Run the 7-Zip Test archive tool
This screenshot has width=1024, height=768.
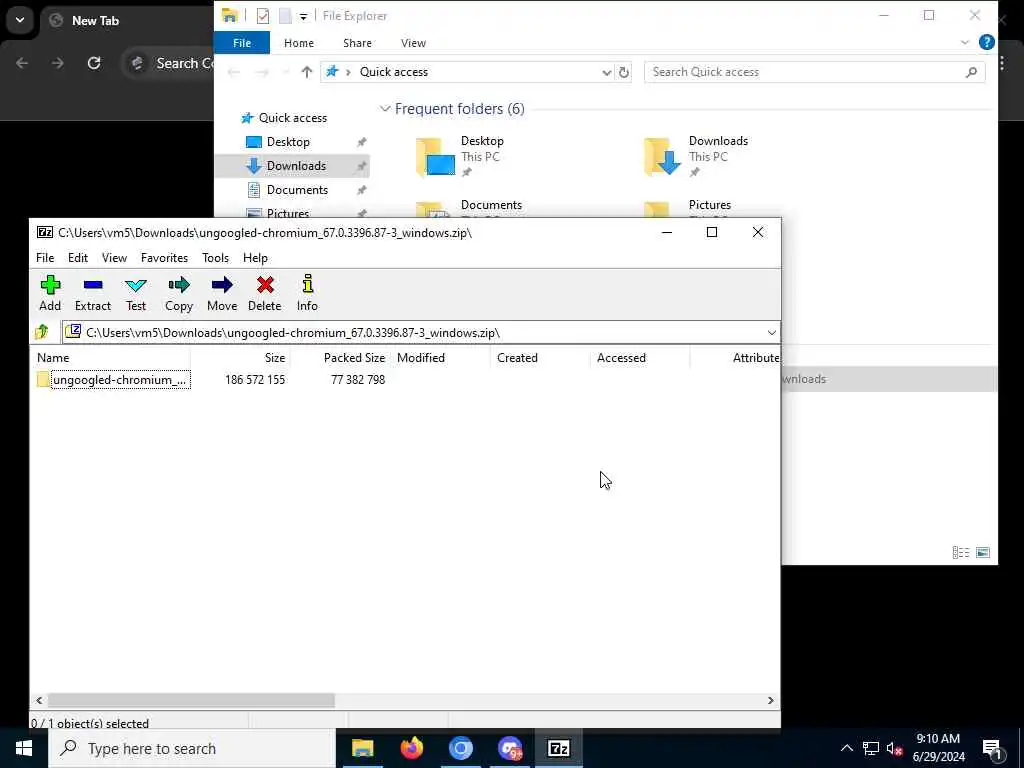pos(136,293)
